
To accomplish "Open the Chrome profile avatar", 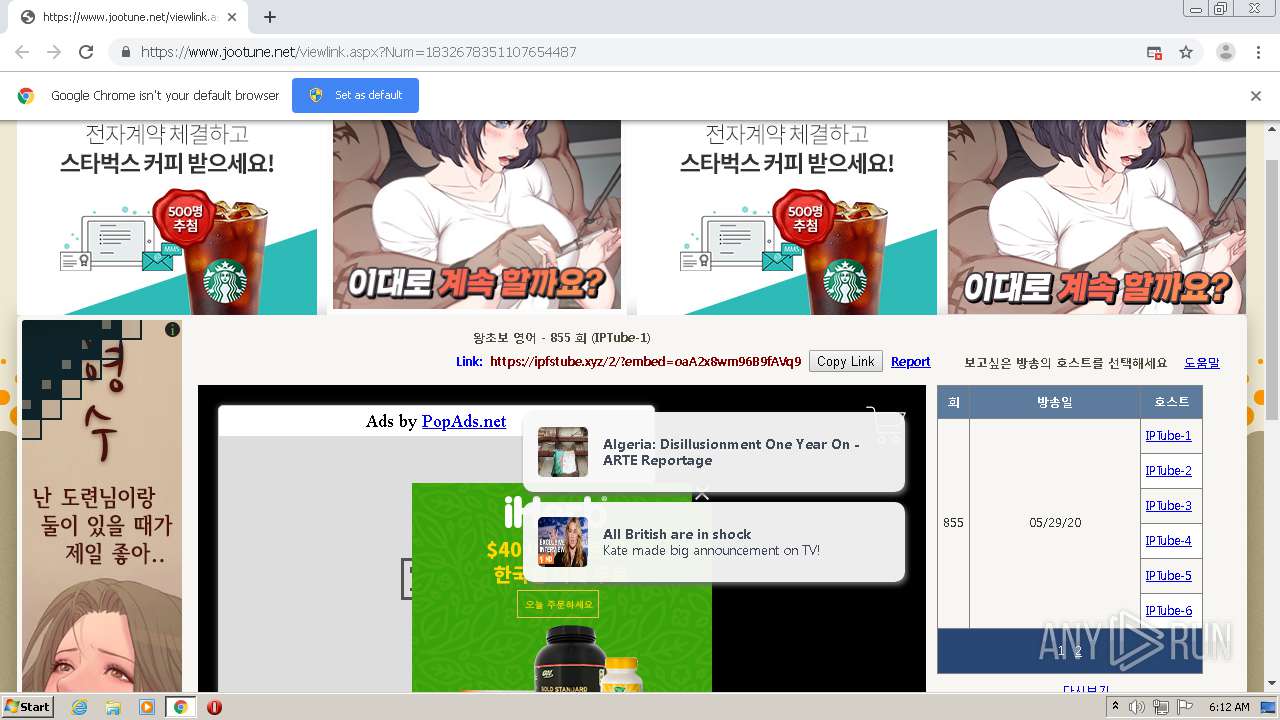I will (1225, 52).
